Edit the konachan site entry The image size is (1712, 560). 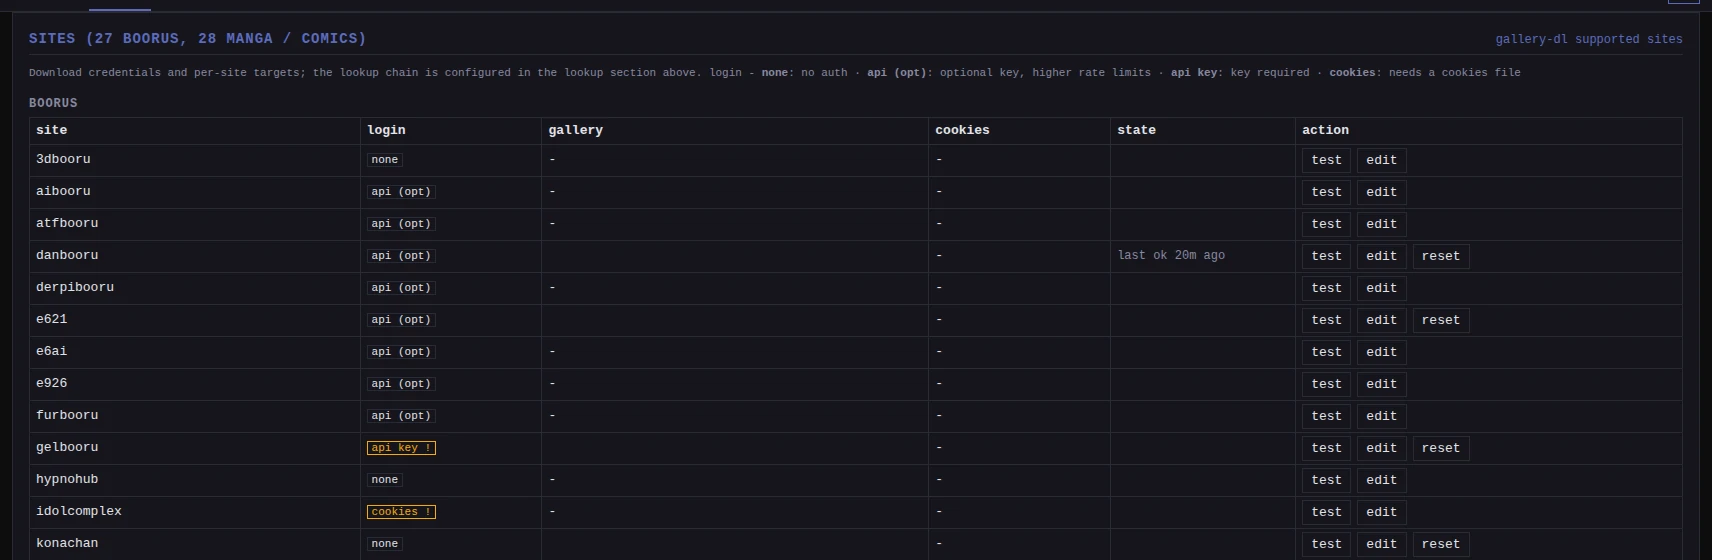pos(1381,544)
